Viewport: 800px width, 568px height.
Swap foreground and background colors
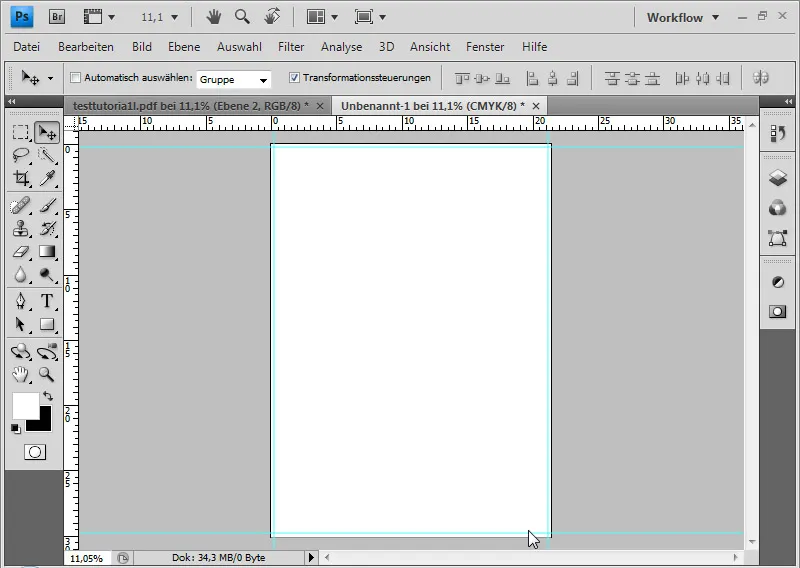(48, 396)
